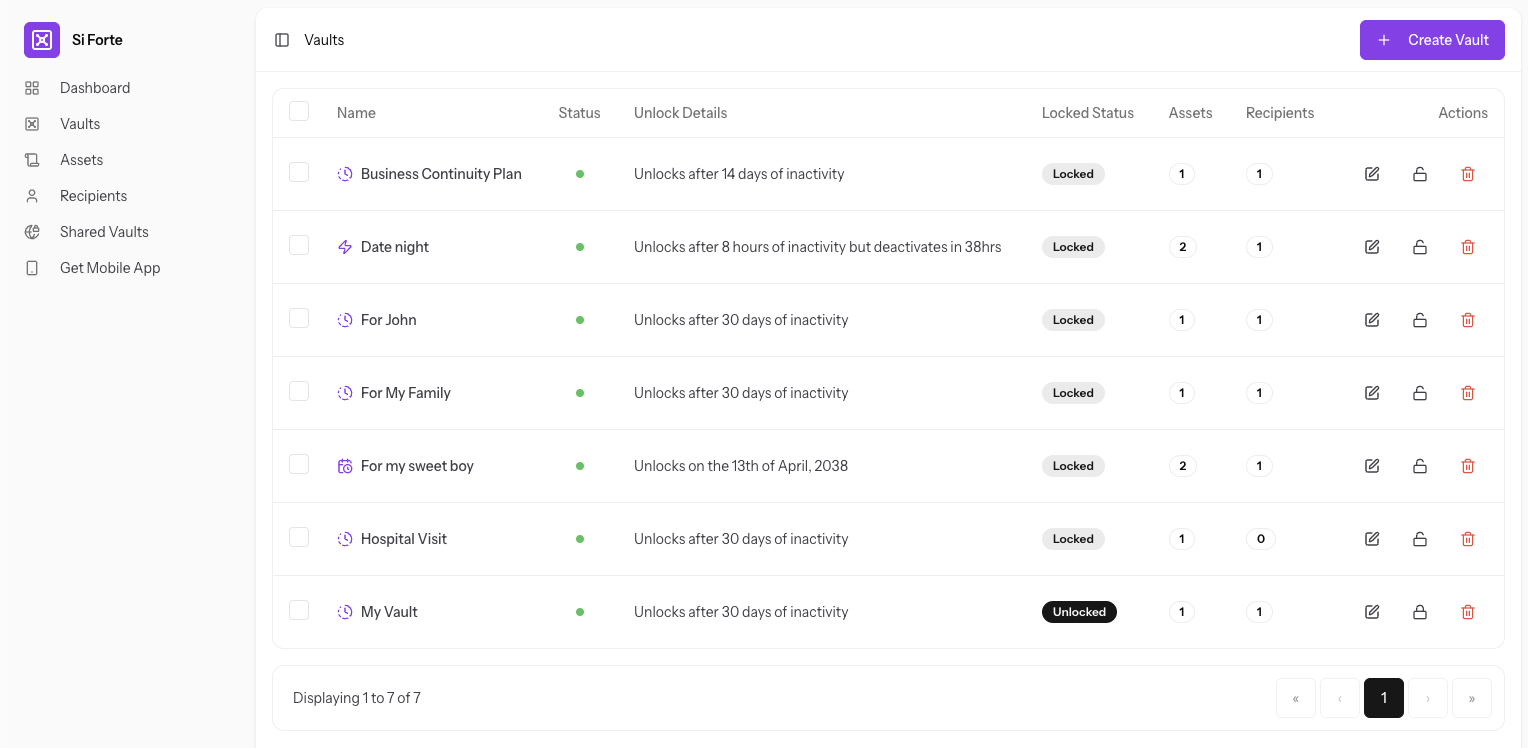Unlock the Business Continuity Plan vault
1528x748 pixels.
(x=1420, y=174)
